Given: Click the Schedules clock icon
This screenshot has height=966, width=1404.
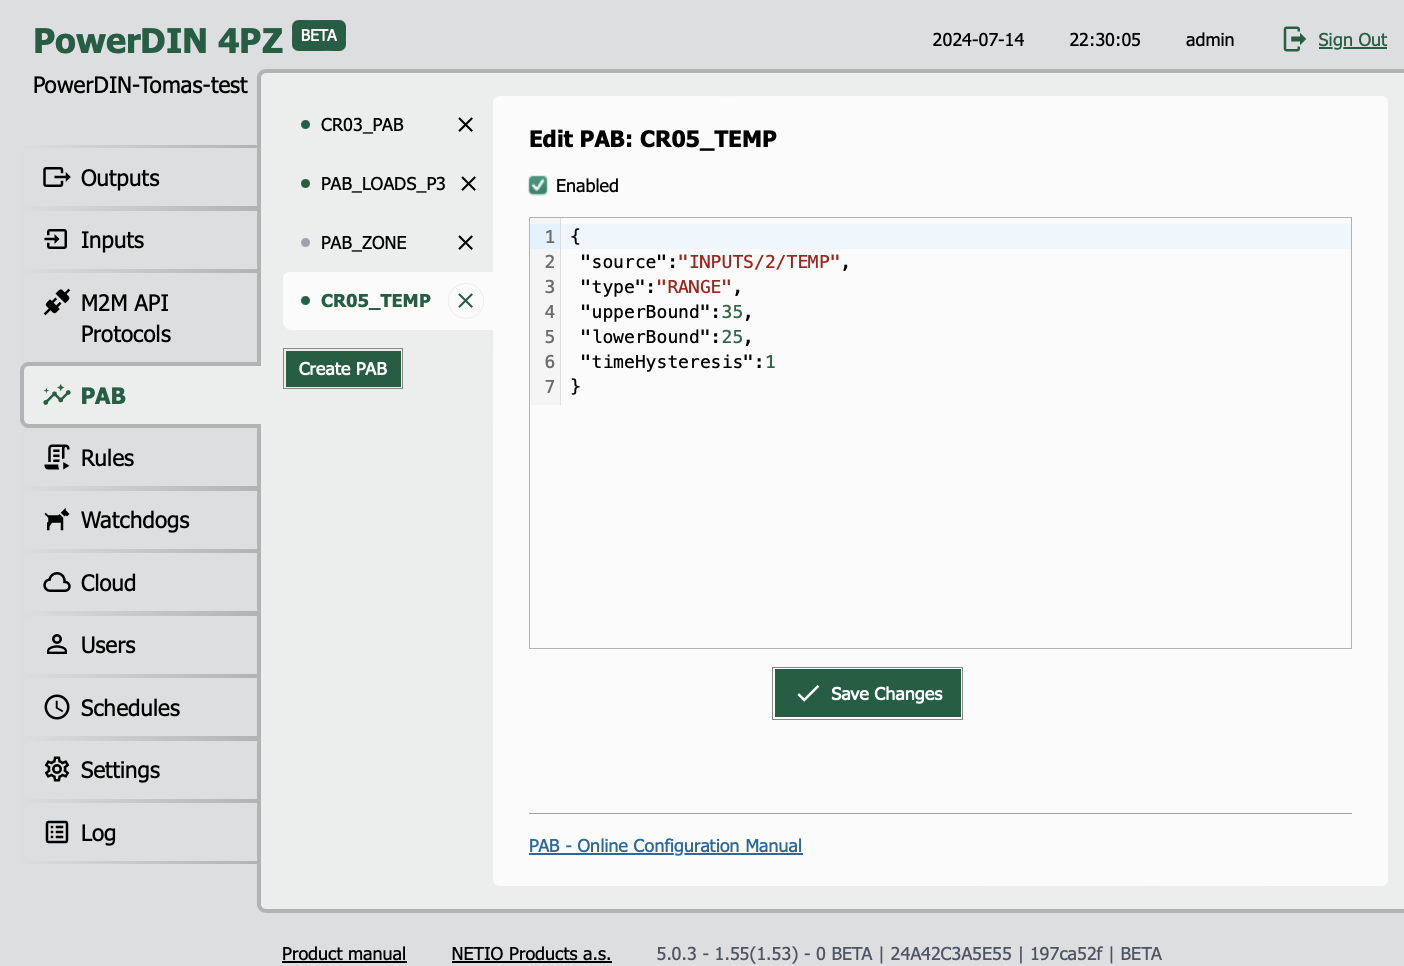Looking at the screenshot, I should (x=57, y=708).
